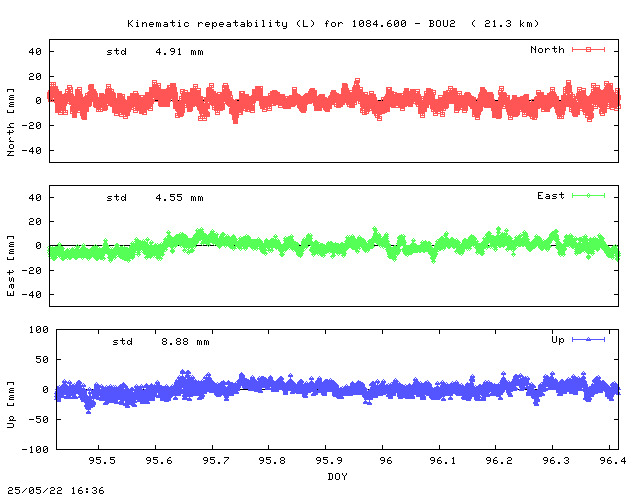The height and width of the screenshot is (496, 640).
Task: Click x-axis tick label 95.8
Action: pyautogui.click(x=272, y=460)
